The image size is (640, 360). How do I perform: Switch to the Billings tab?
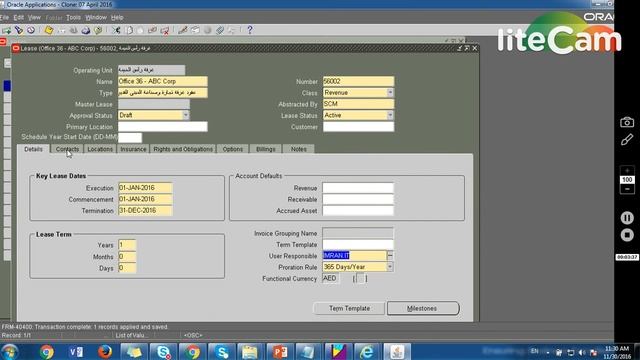266,149
